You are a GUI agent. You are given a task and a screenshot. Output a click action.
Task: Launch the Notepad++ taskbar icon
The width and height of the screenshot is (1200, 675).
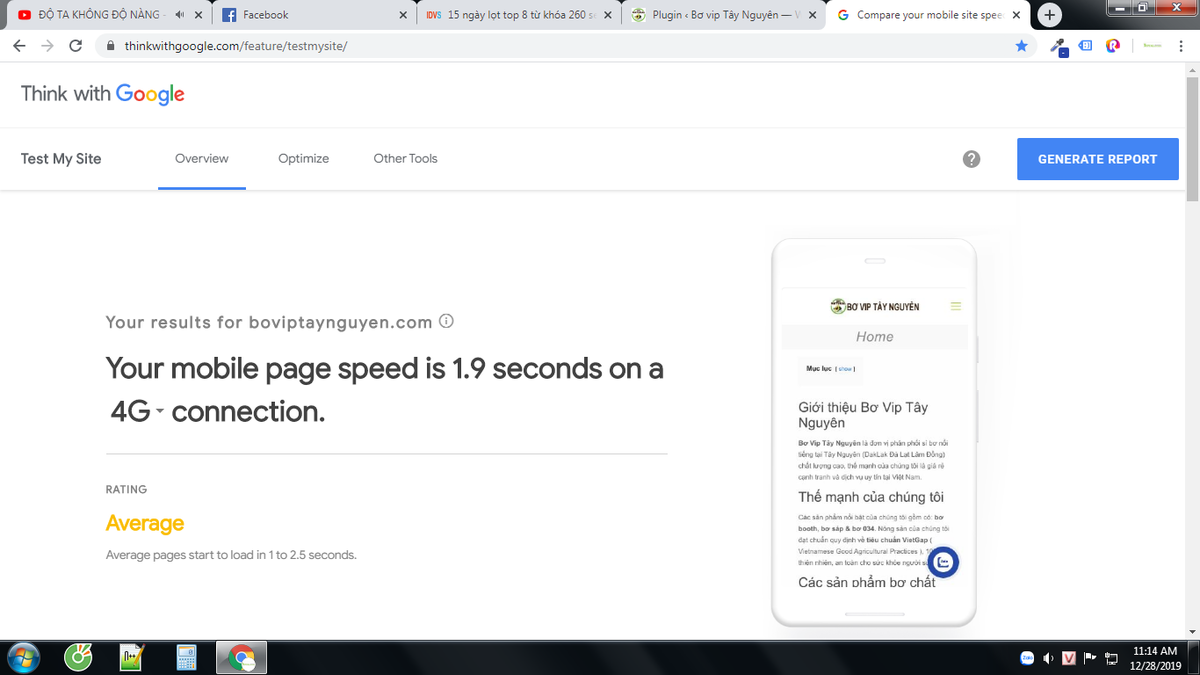coord(132,657)
